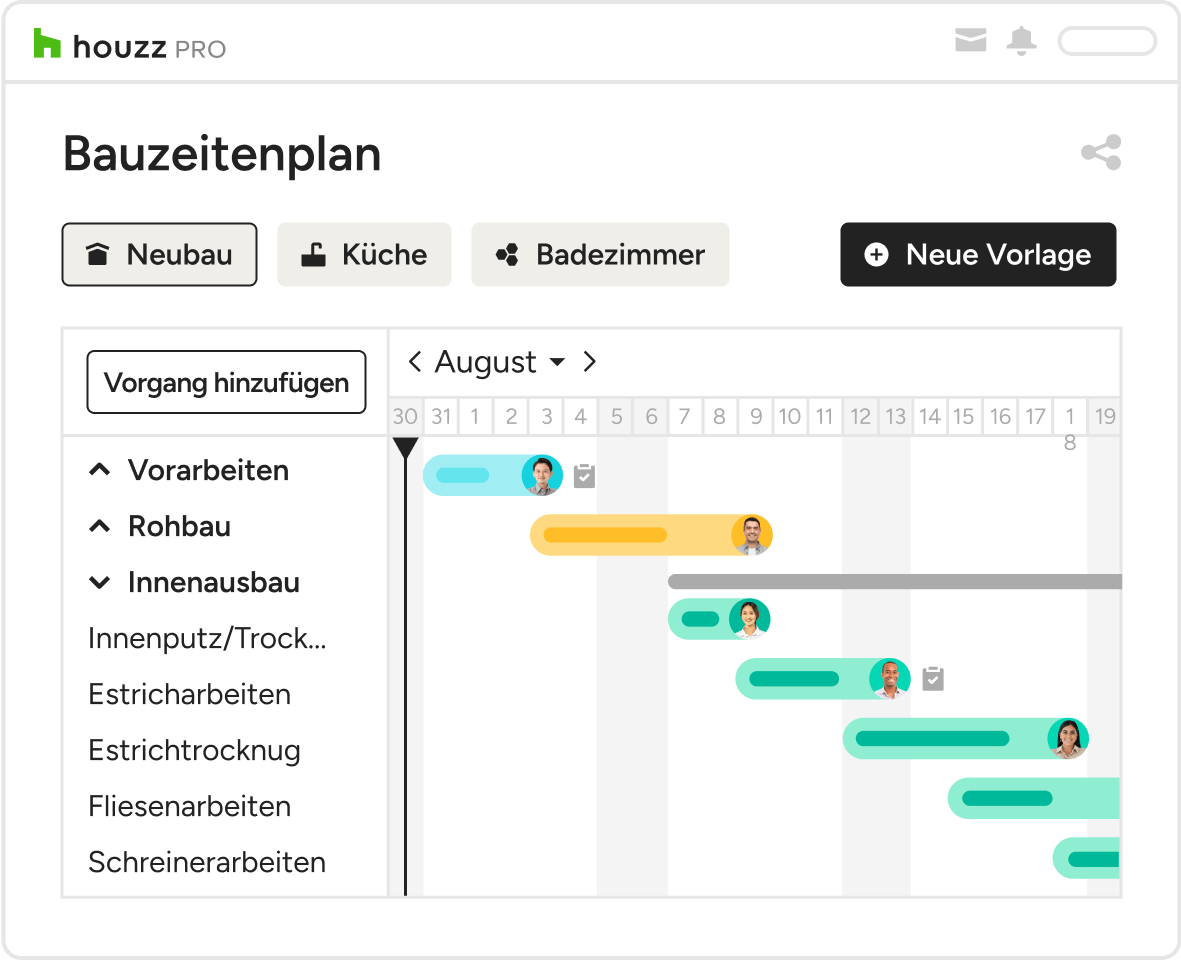Open the checklist icon next to Vorarbeiten bar
Image resolution: width=1181 pixels, height=960 pixels.
584,476
